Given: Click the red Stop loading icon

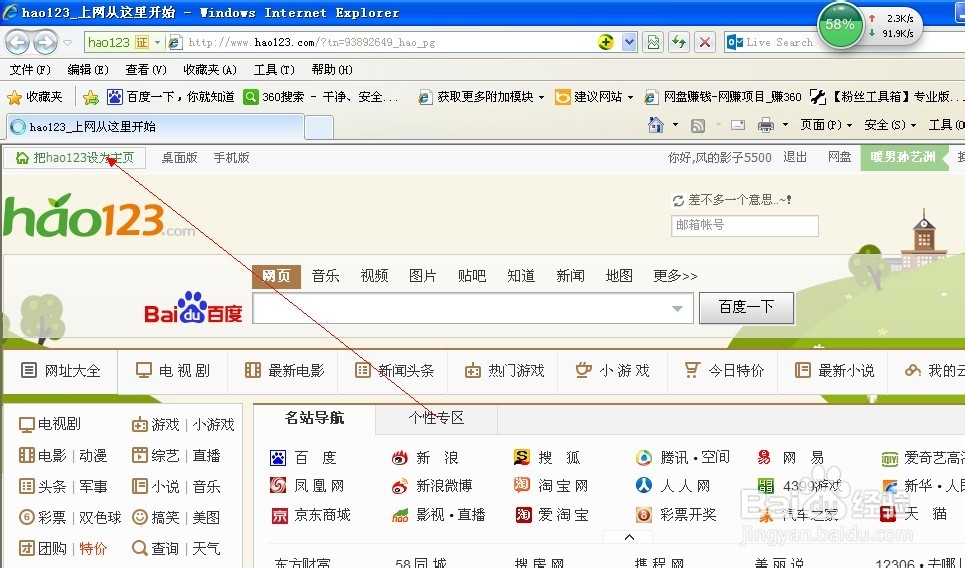Looking at the screenshot, I should (x=705, y=42).
